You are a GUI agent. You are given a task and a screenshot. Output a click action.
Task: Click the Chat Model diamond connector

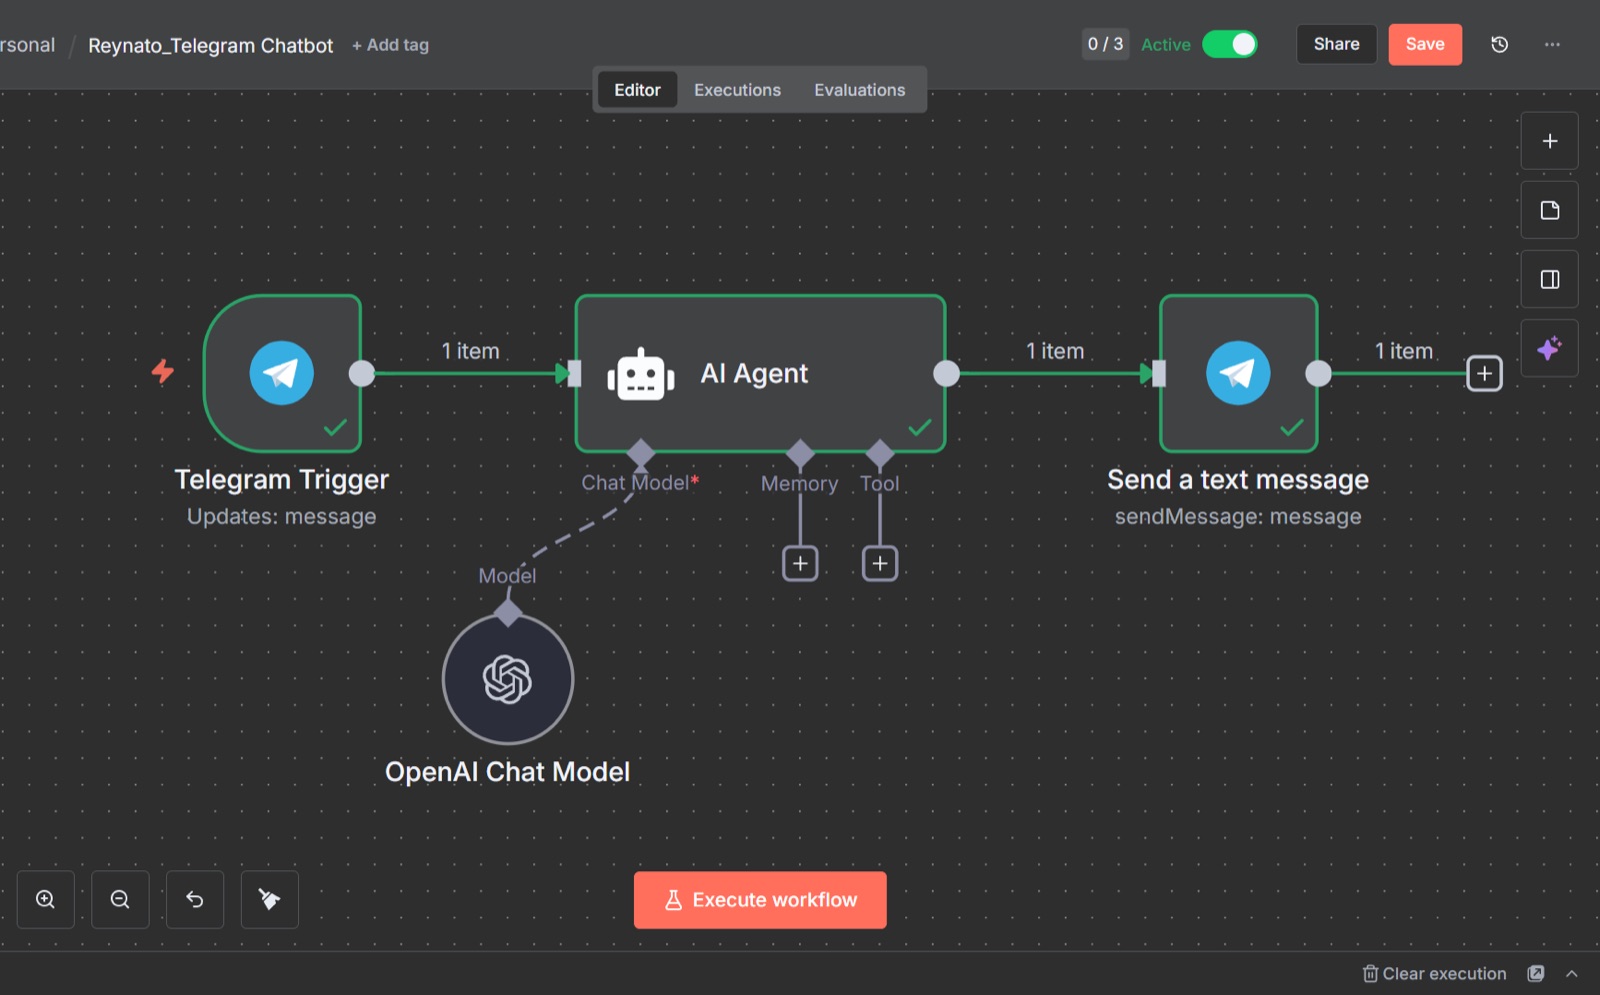(x=640, y=453)
